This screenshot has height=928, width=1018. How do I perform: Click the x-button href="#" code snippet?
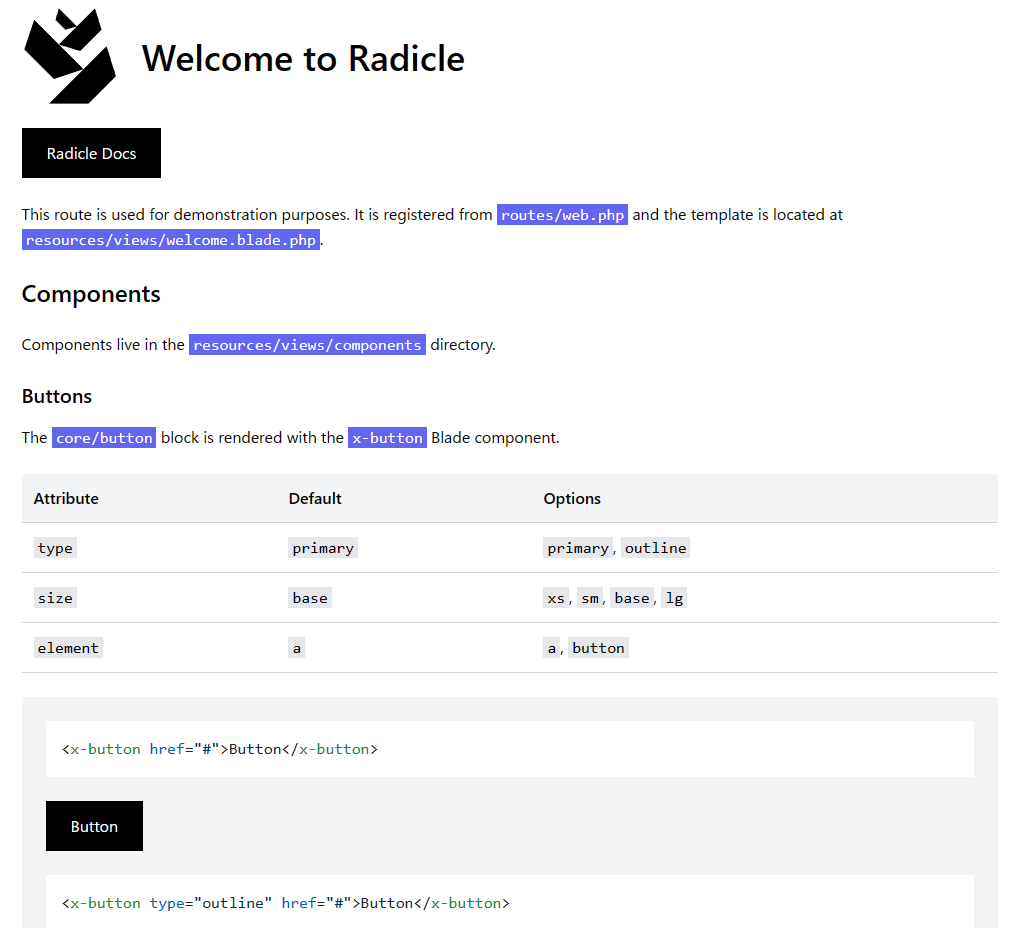click(510, 749)
